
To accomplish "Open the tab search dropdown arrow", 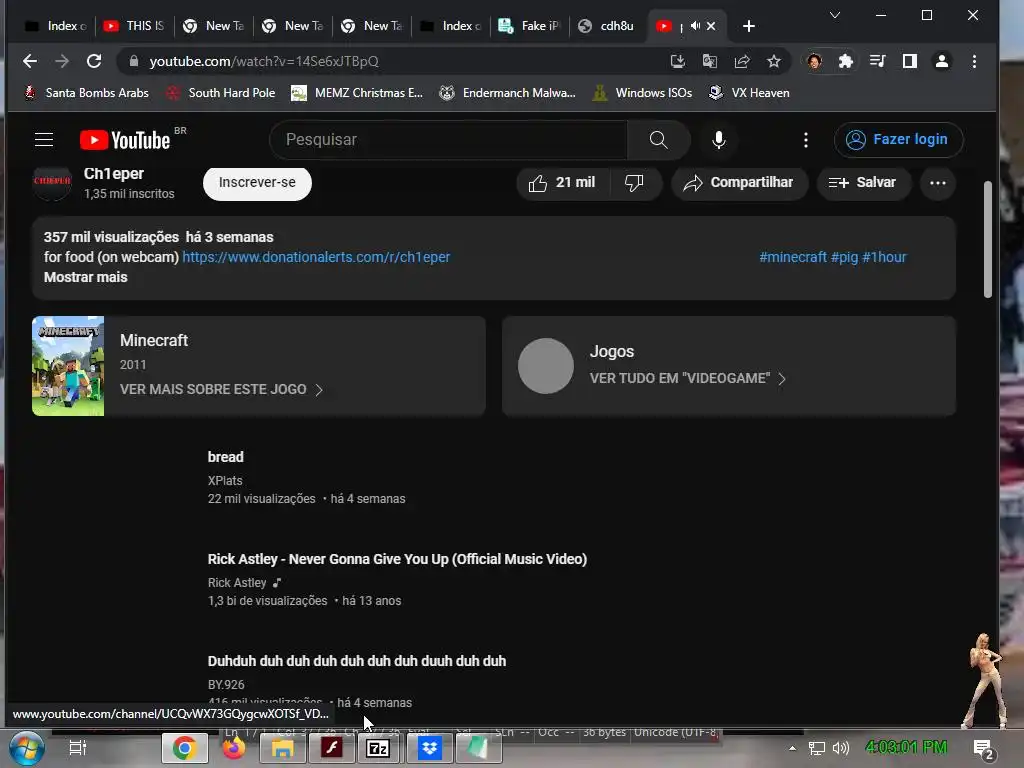I will point(835,15).
